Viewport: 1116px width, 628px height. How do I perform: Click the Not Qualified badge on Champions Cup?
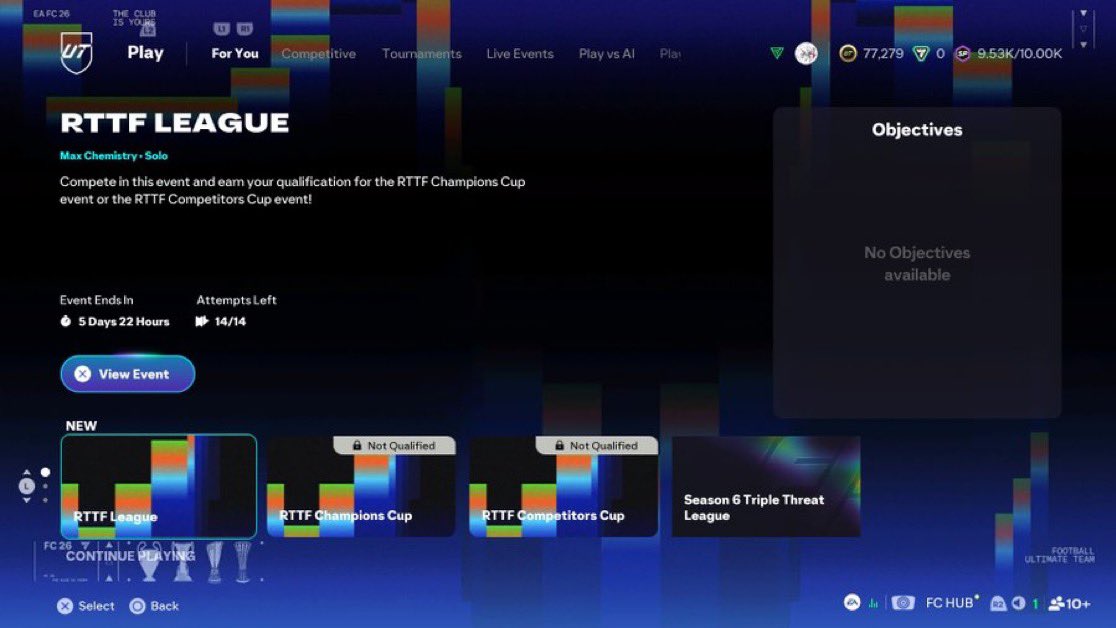click(394, 445)
